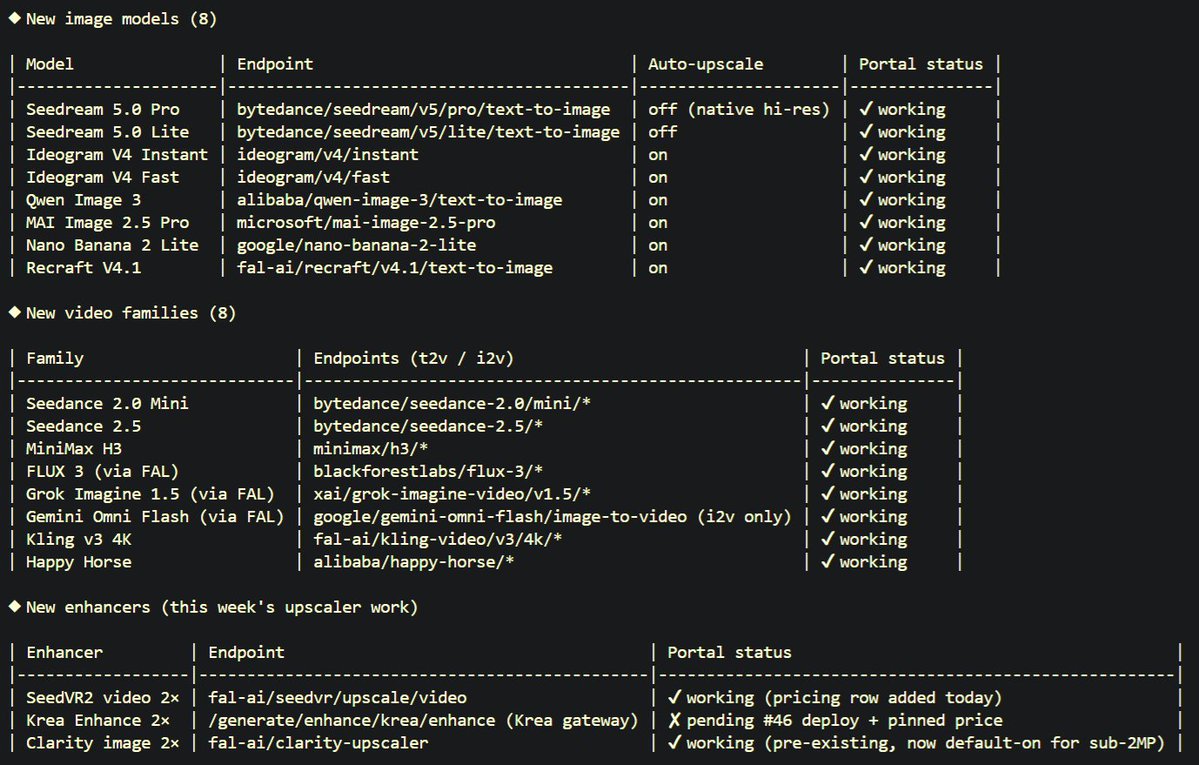
Task: Click the X mark in Krea Enhance row
Action: (x=674, y=720)
